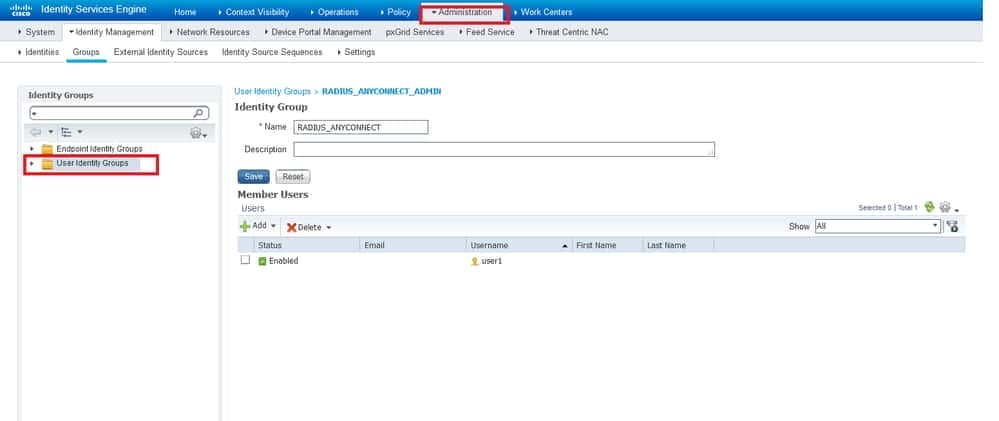Image resolution: width=999 pixels, height=421 pixels.
Task: Open the Home tab
Action: tap(185, 12)
